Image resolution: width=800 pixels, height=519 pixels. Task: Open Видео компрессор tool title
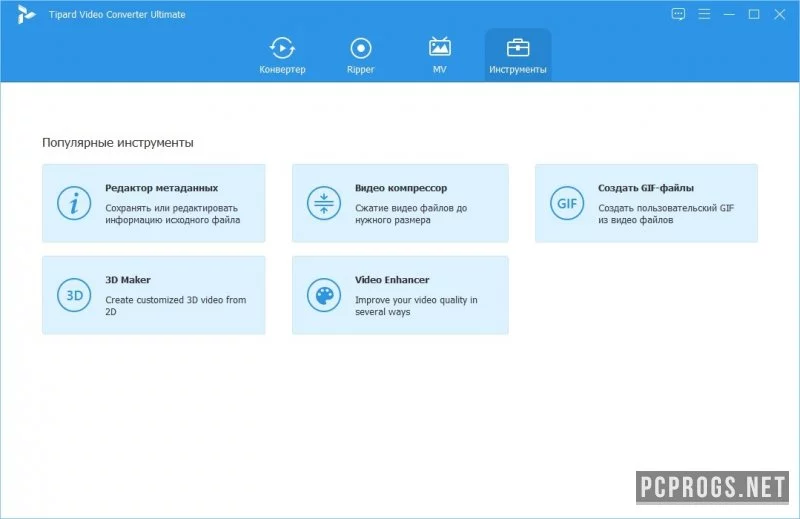(x=401, y=188)
